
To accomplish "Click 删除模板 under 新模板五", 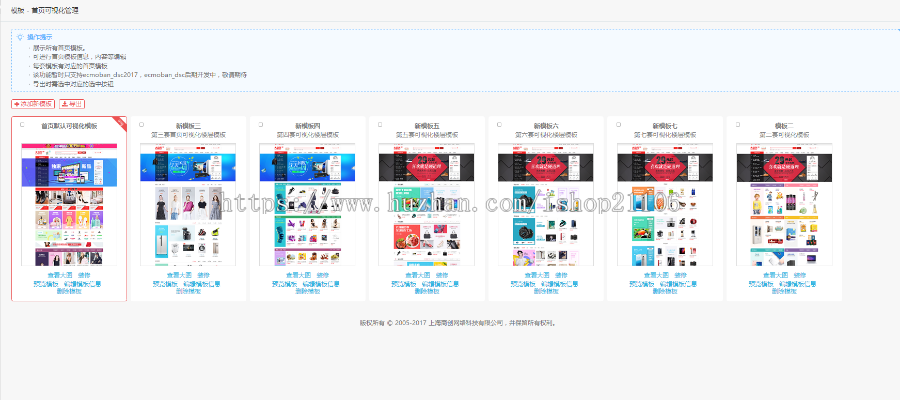I will pyautogui.click(x=426, y=291).
